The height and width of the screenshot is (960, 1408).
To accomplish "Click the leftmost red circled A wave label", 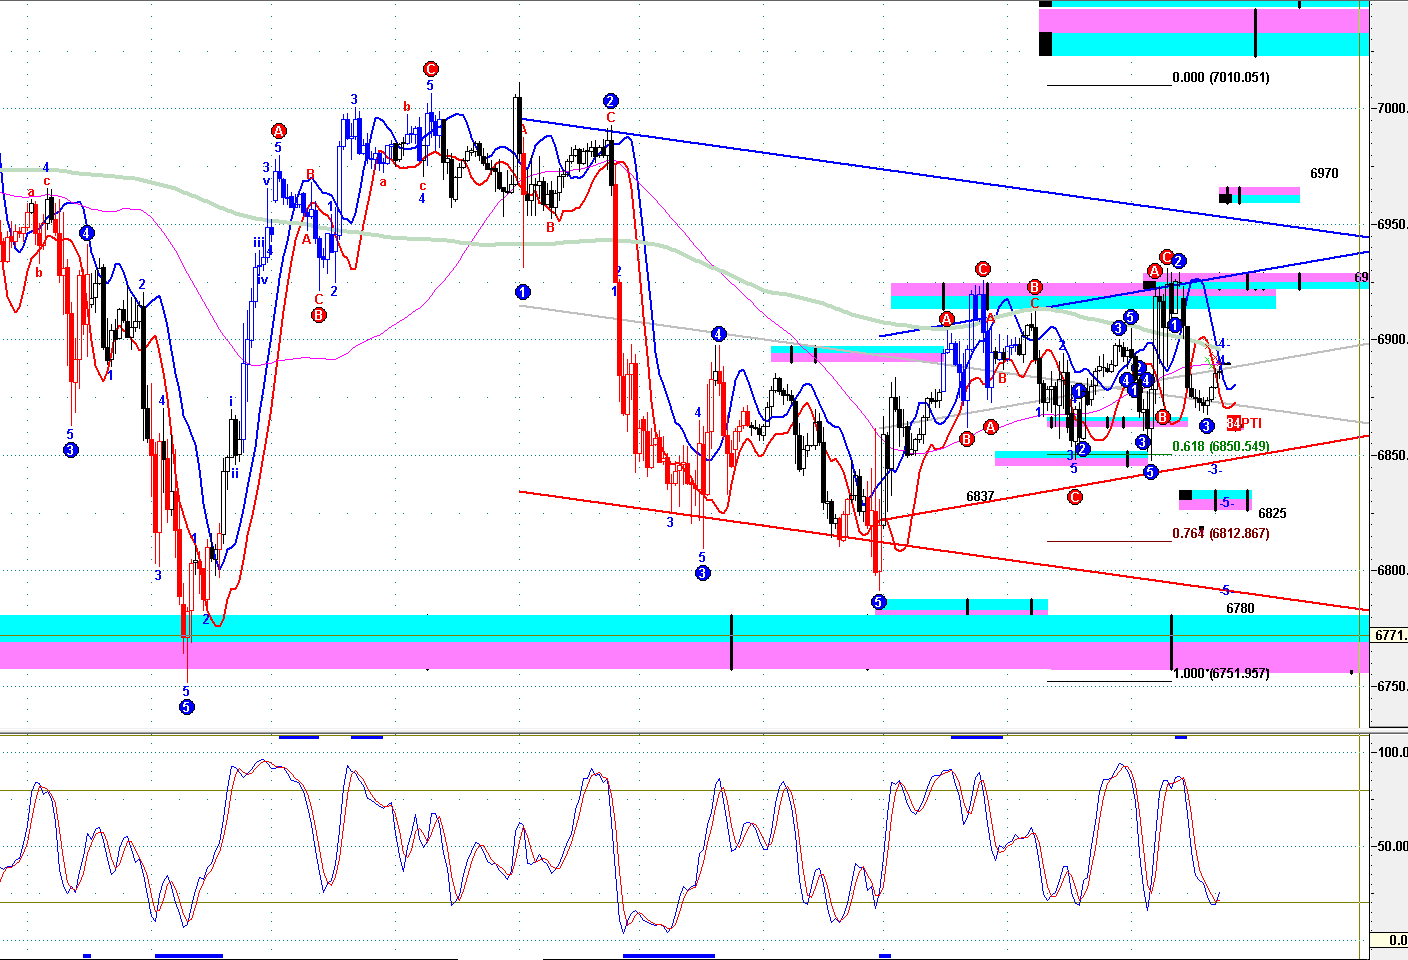I will click(278, 131).
